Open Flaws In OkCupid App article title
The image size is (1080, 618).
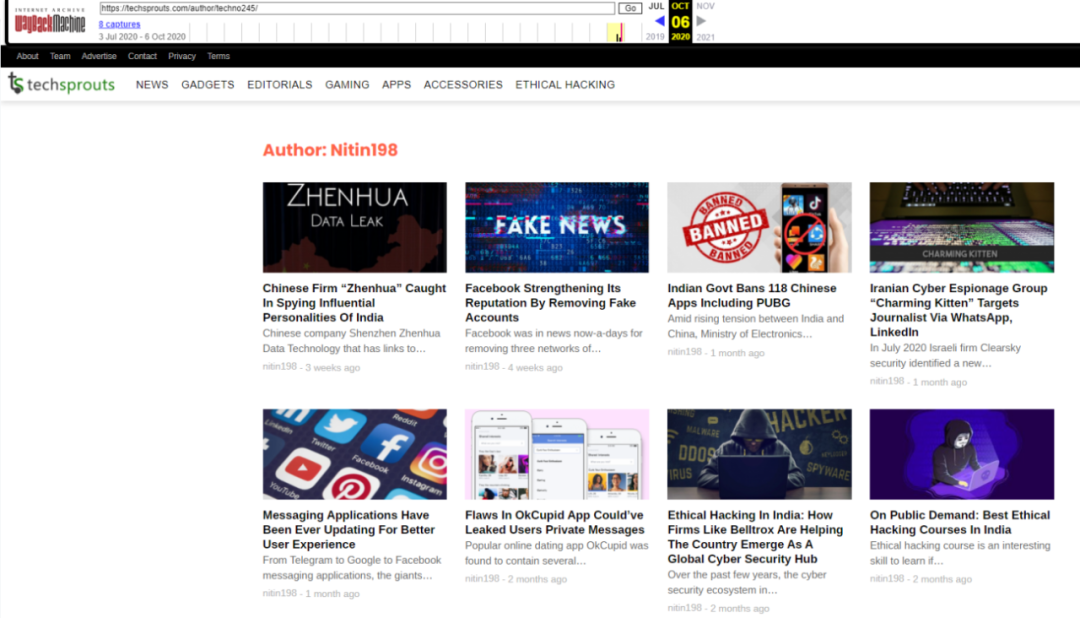point(554,522)
